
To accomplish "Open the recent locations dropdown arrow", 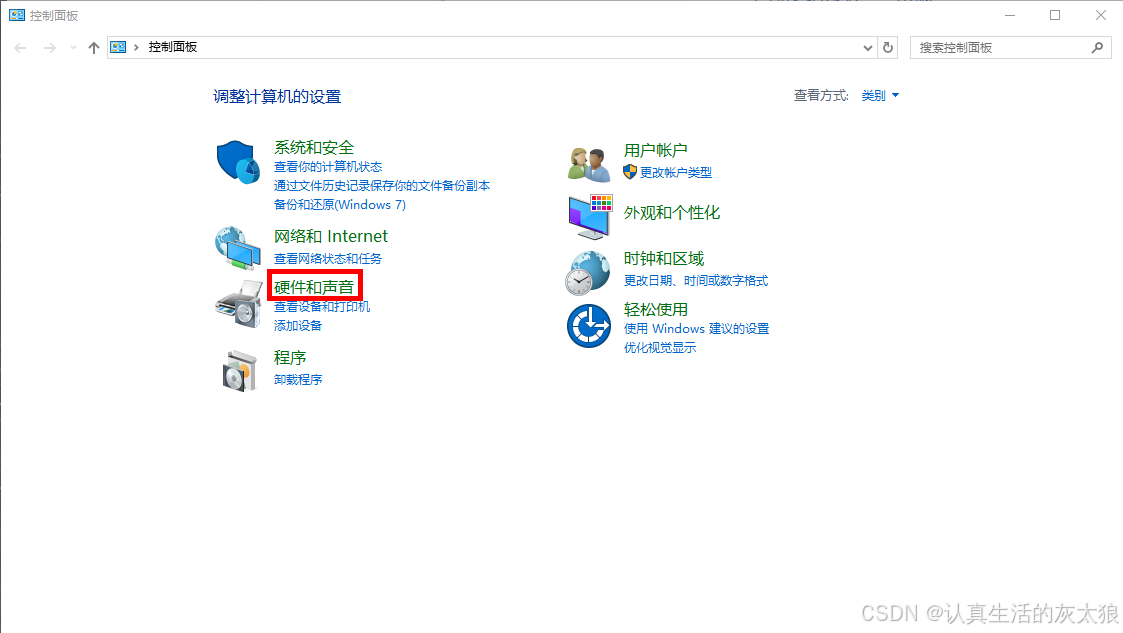I will point(73,48).
